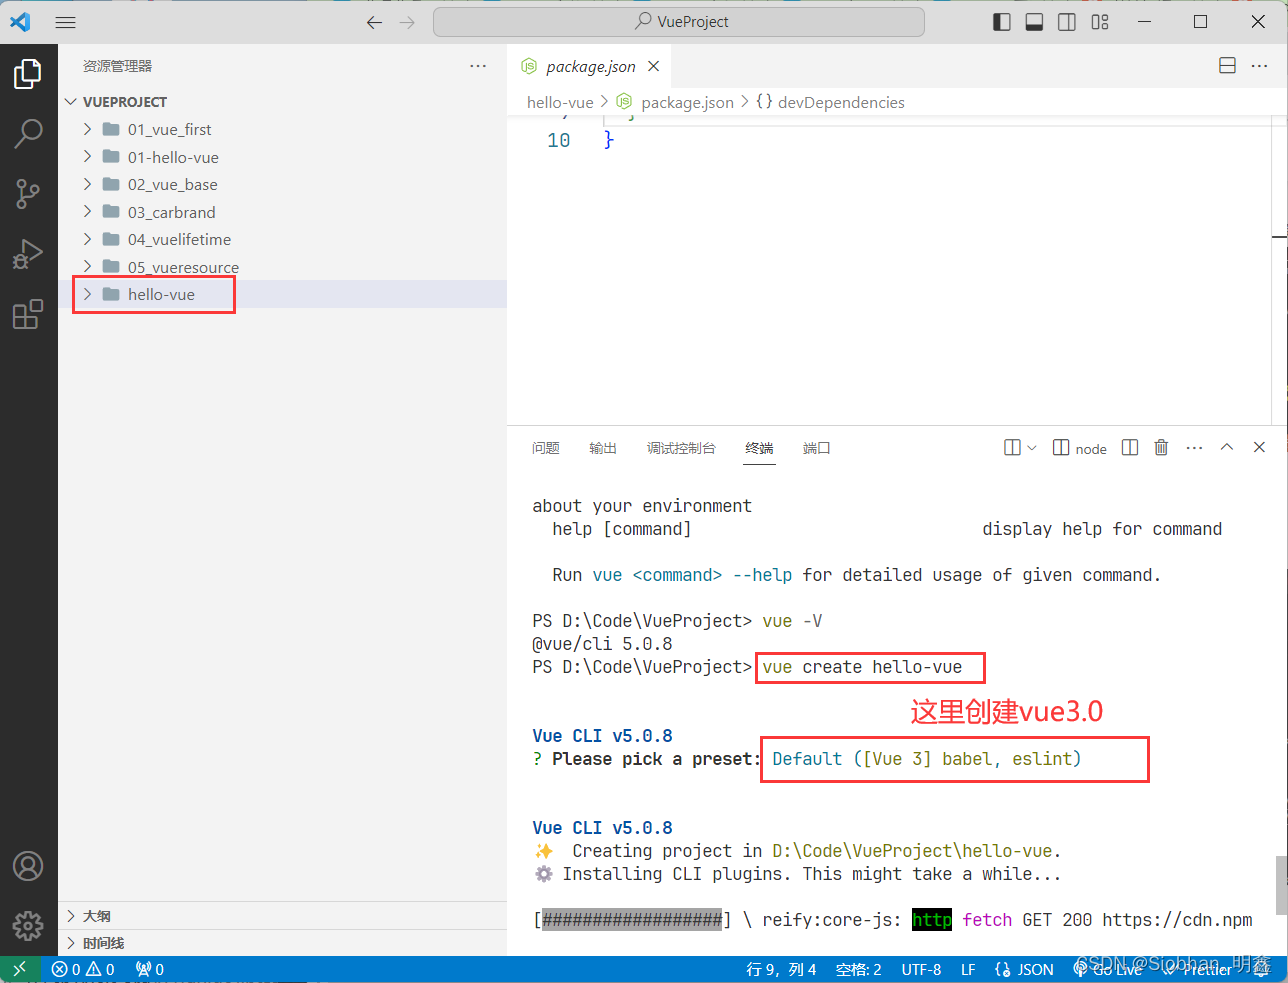Open remote window from status bar
This screenshot has height=983, width=1288.
[x=20, y=969]
